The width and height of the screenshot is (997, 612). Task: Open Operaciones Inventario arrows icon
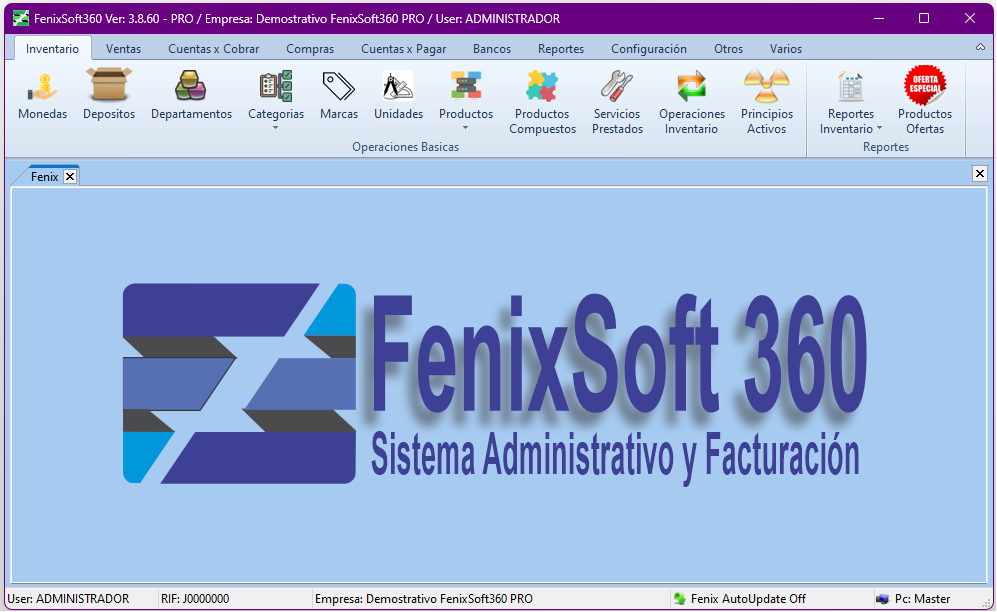pyautogui.click(x=692, y=86)
